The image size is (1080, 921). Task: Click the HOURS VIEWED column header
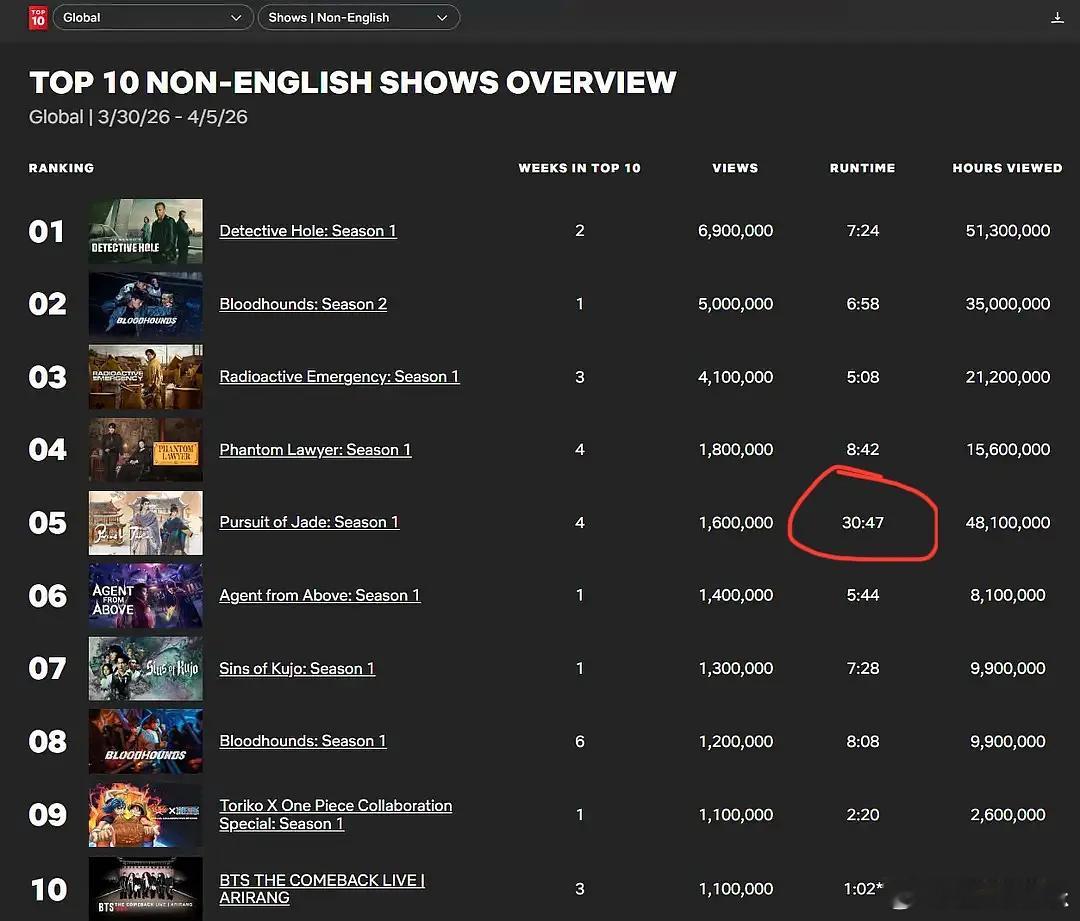[x=1007, y=168]
